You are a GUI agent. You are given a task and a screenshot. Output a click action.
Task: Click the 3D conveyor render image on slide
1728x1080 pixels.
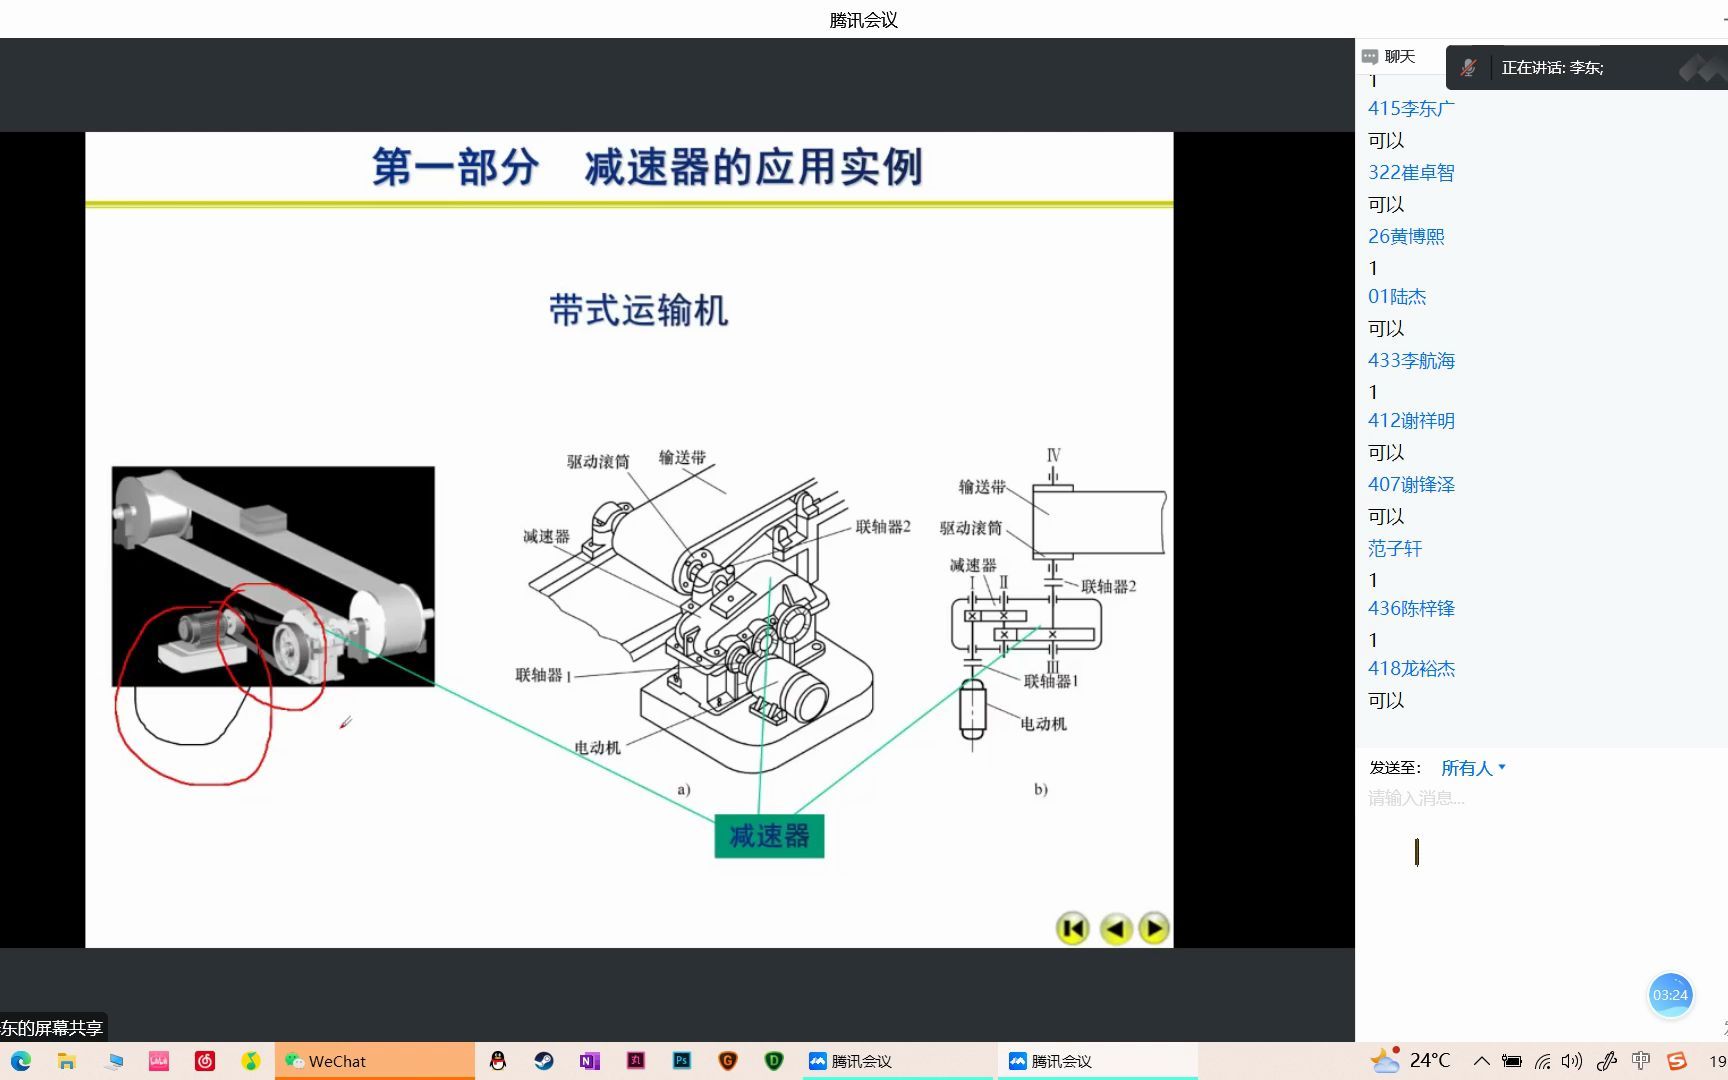click(x=273, y=576)
